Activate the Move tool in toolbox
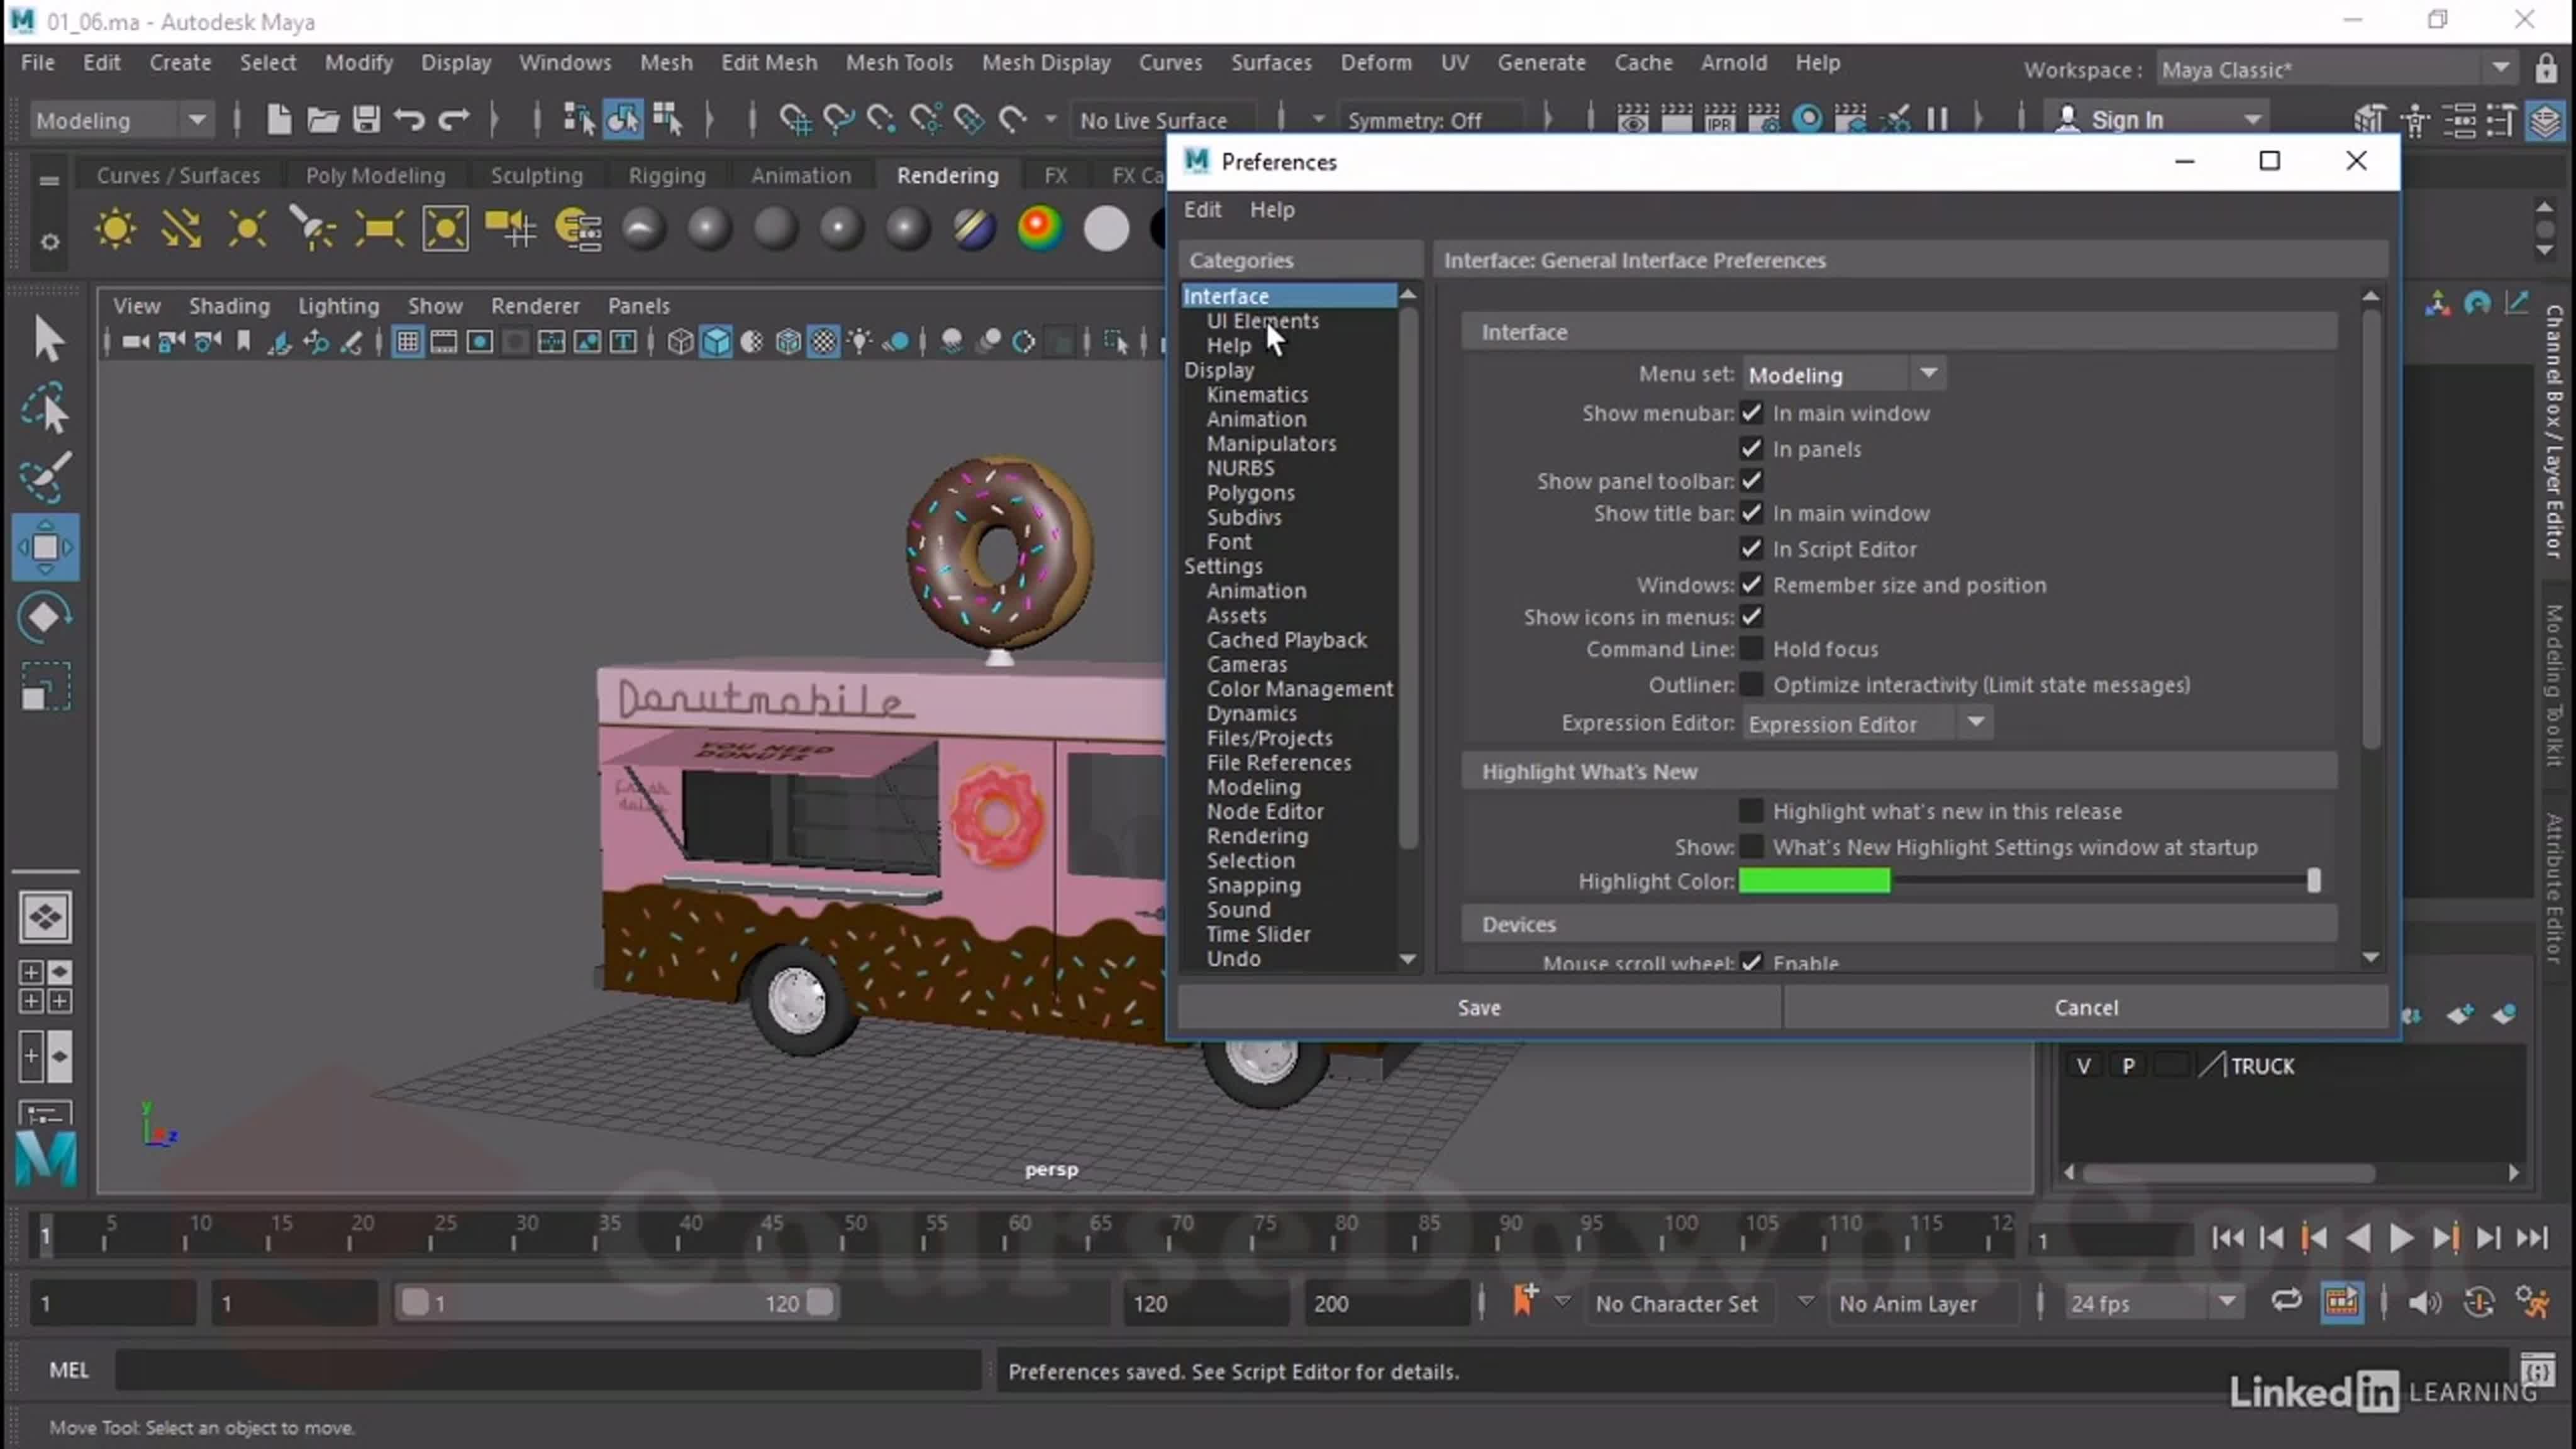Screen dimensions: 2576x1449 [46, 547]
